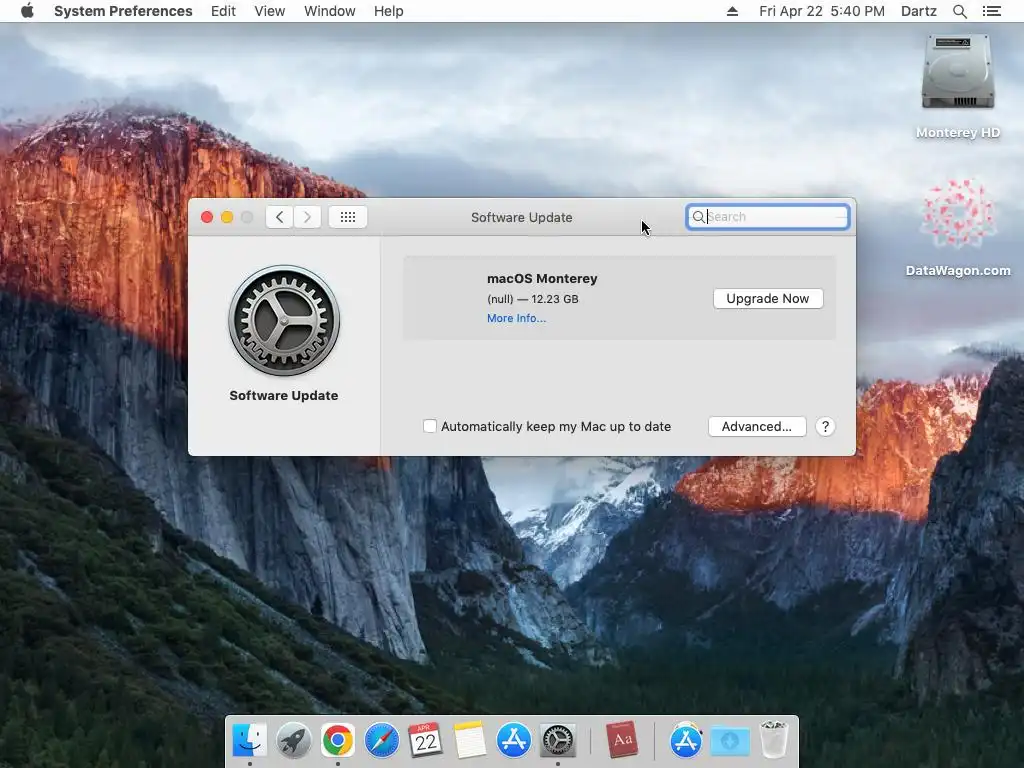Click the (null) — 12.23 GB text
Image resolution: width=1024 pixels, height=768 pixels.
(x=532, y=299)
